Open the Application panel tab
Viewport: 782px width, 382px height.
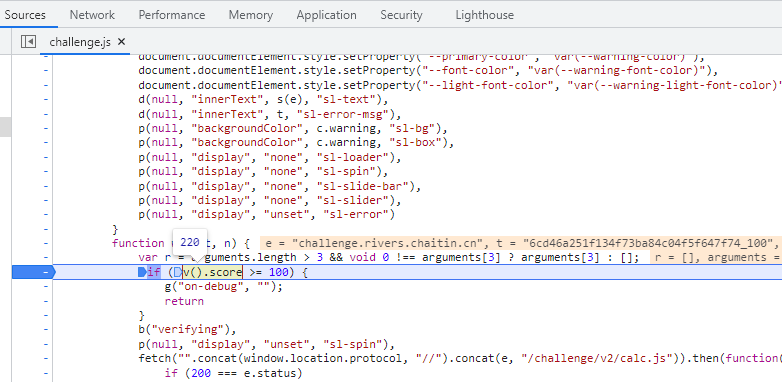click(326, 15)
